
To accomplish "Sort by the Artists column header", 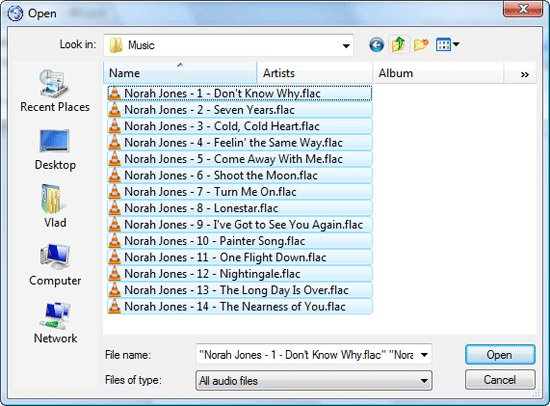I will click(315, 73).
